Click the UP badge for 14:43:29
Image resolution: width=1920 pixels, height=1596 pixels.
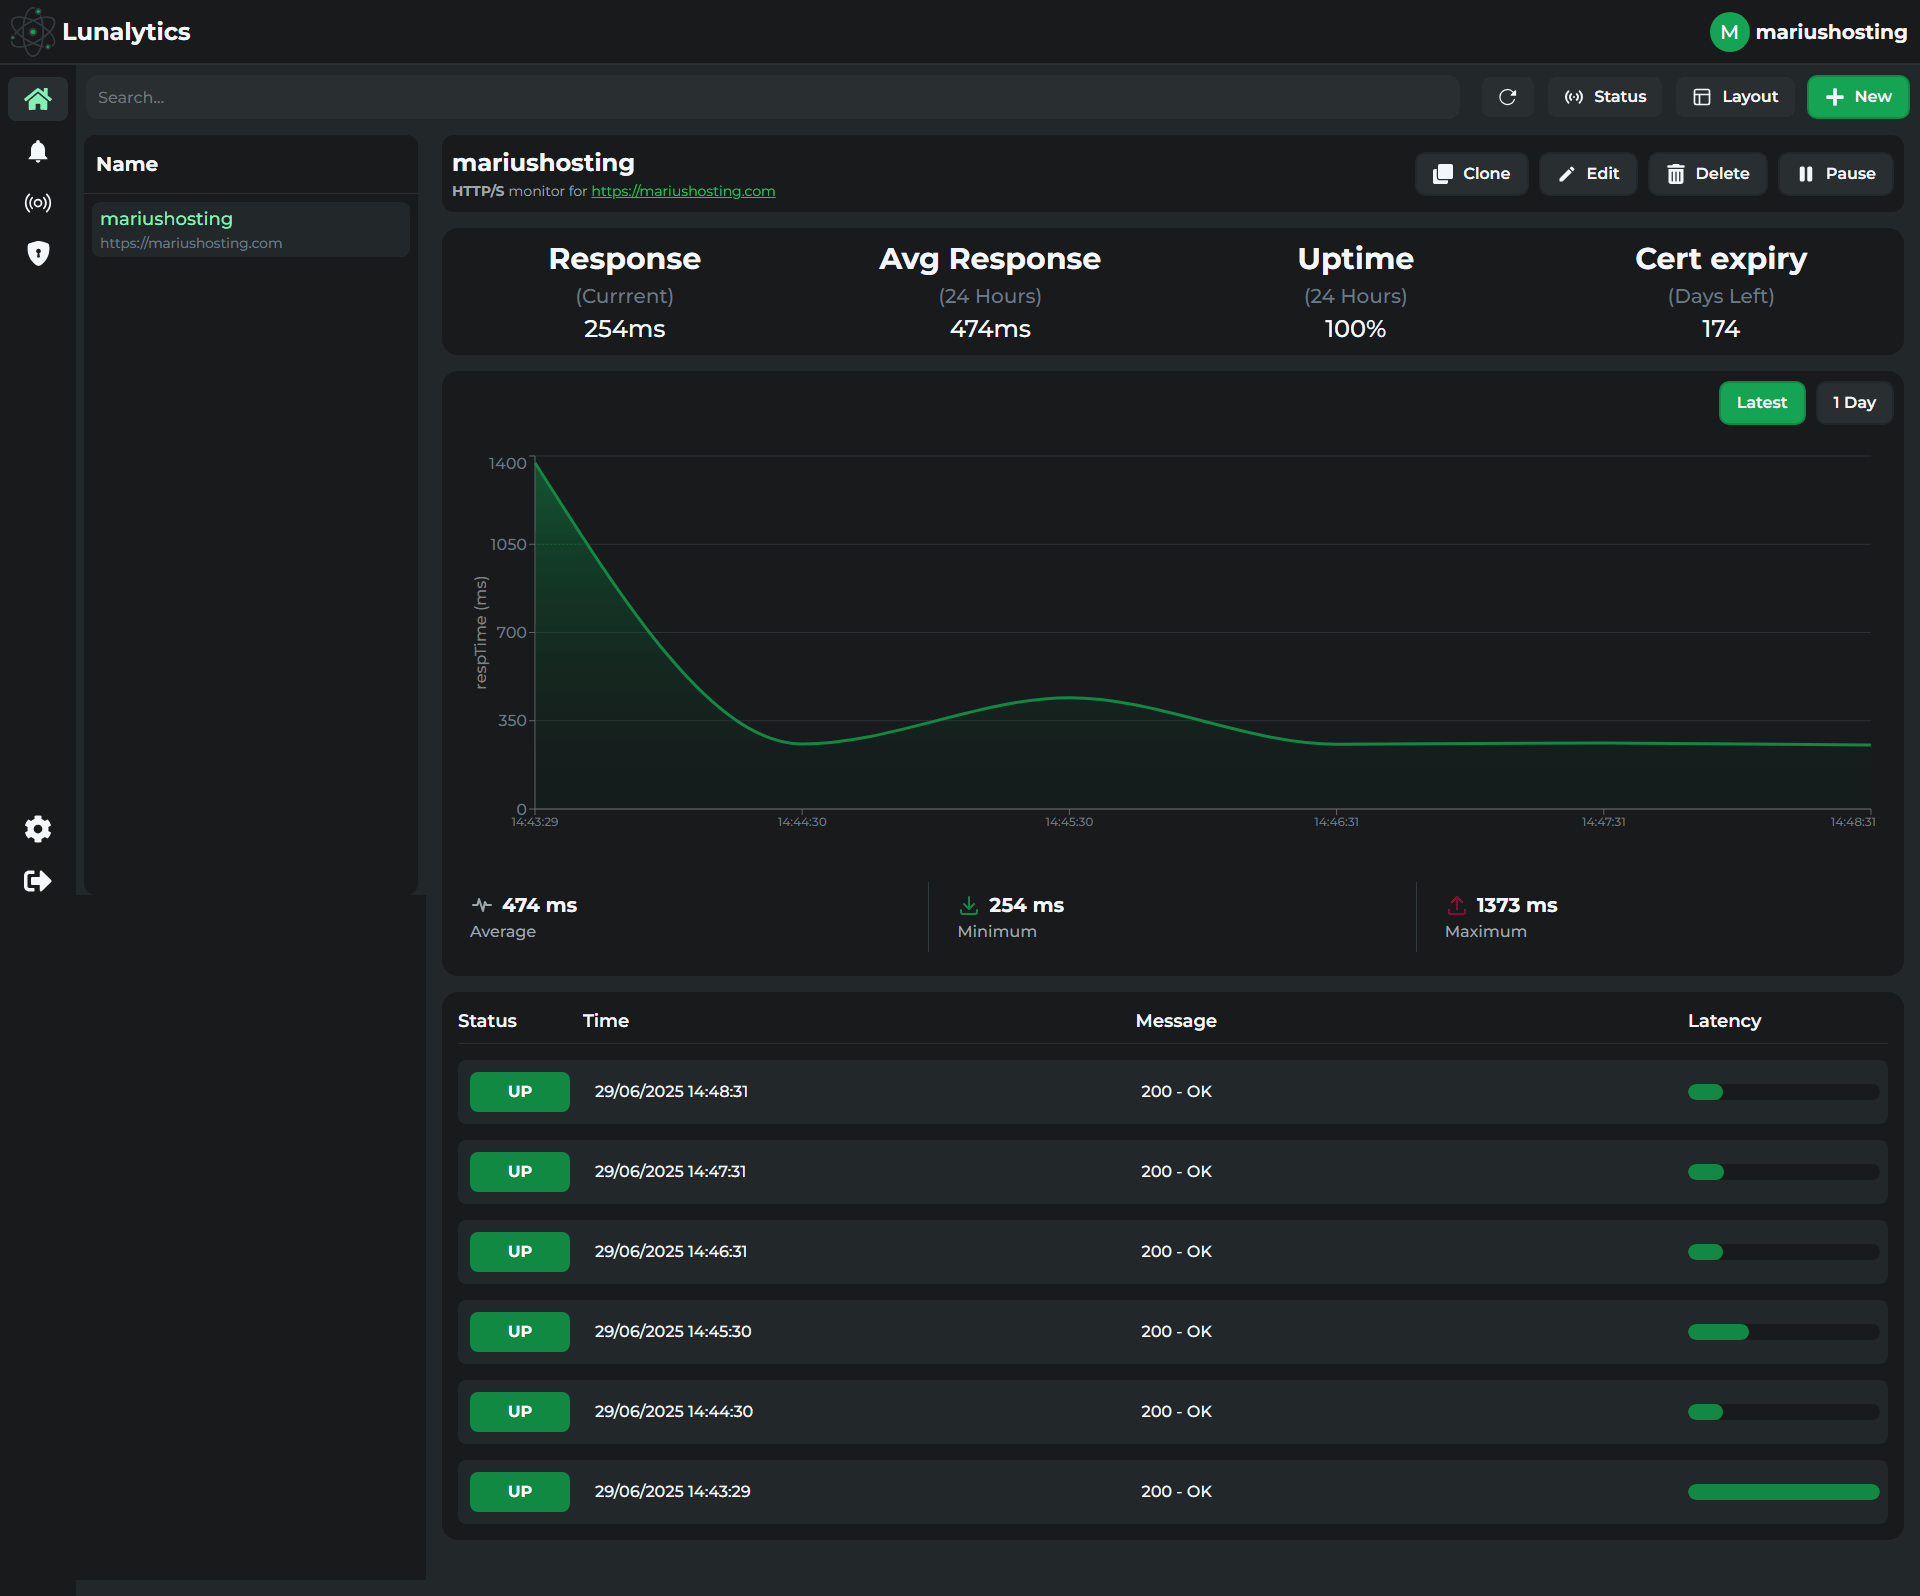click(x=520, y=1492)
